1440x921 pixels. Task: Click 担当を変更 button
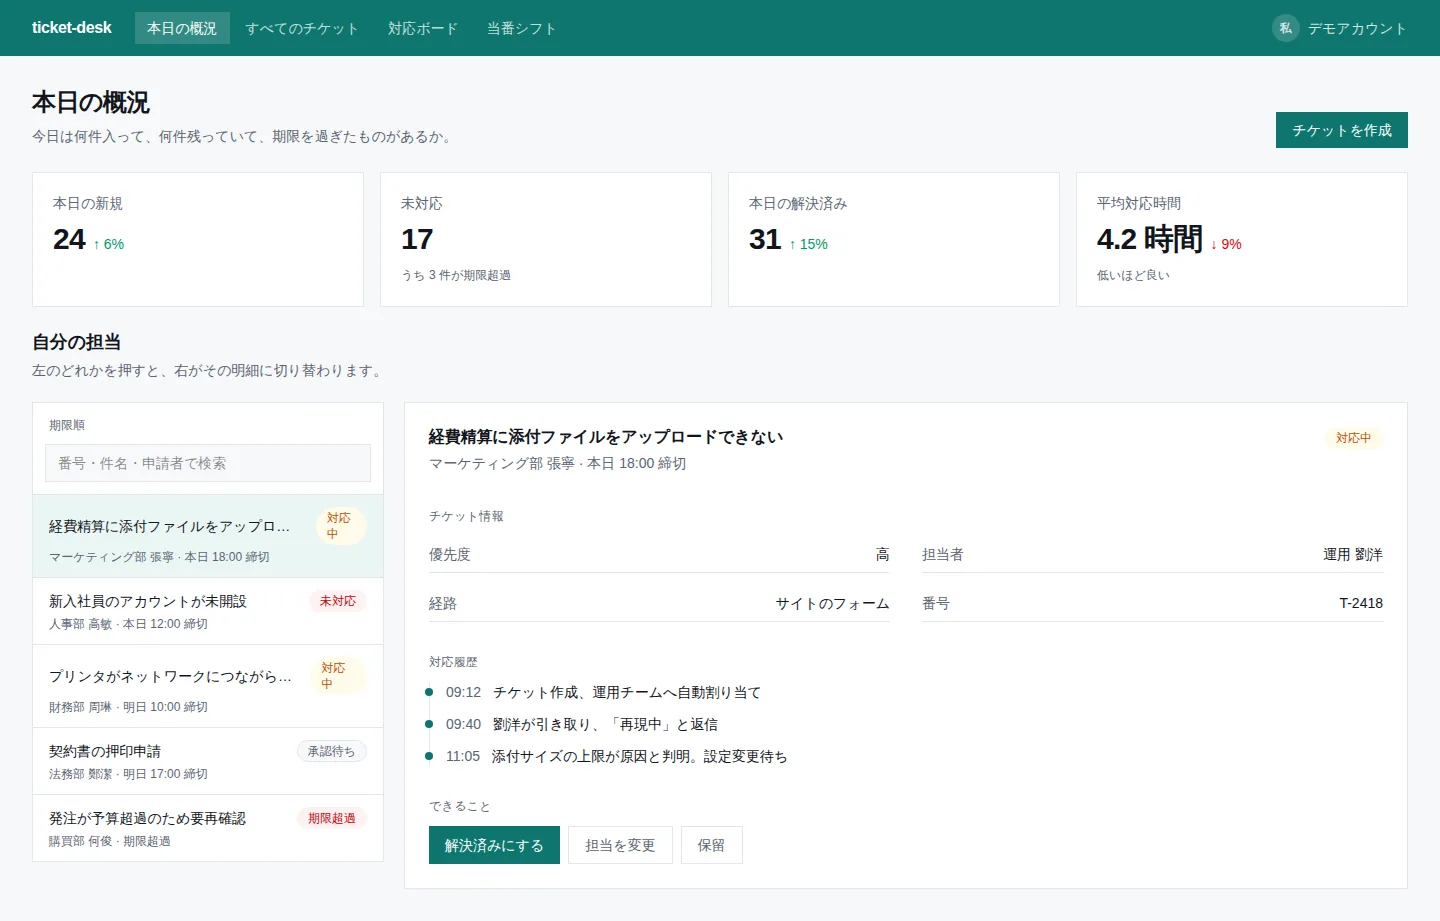(620, 845)
